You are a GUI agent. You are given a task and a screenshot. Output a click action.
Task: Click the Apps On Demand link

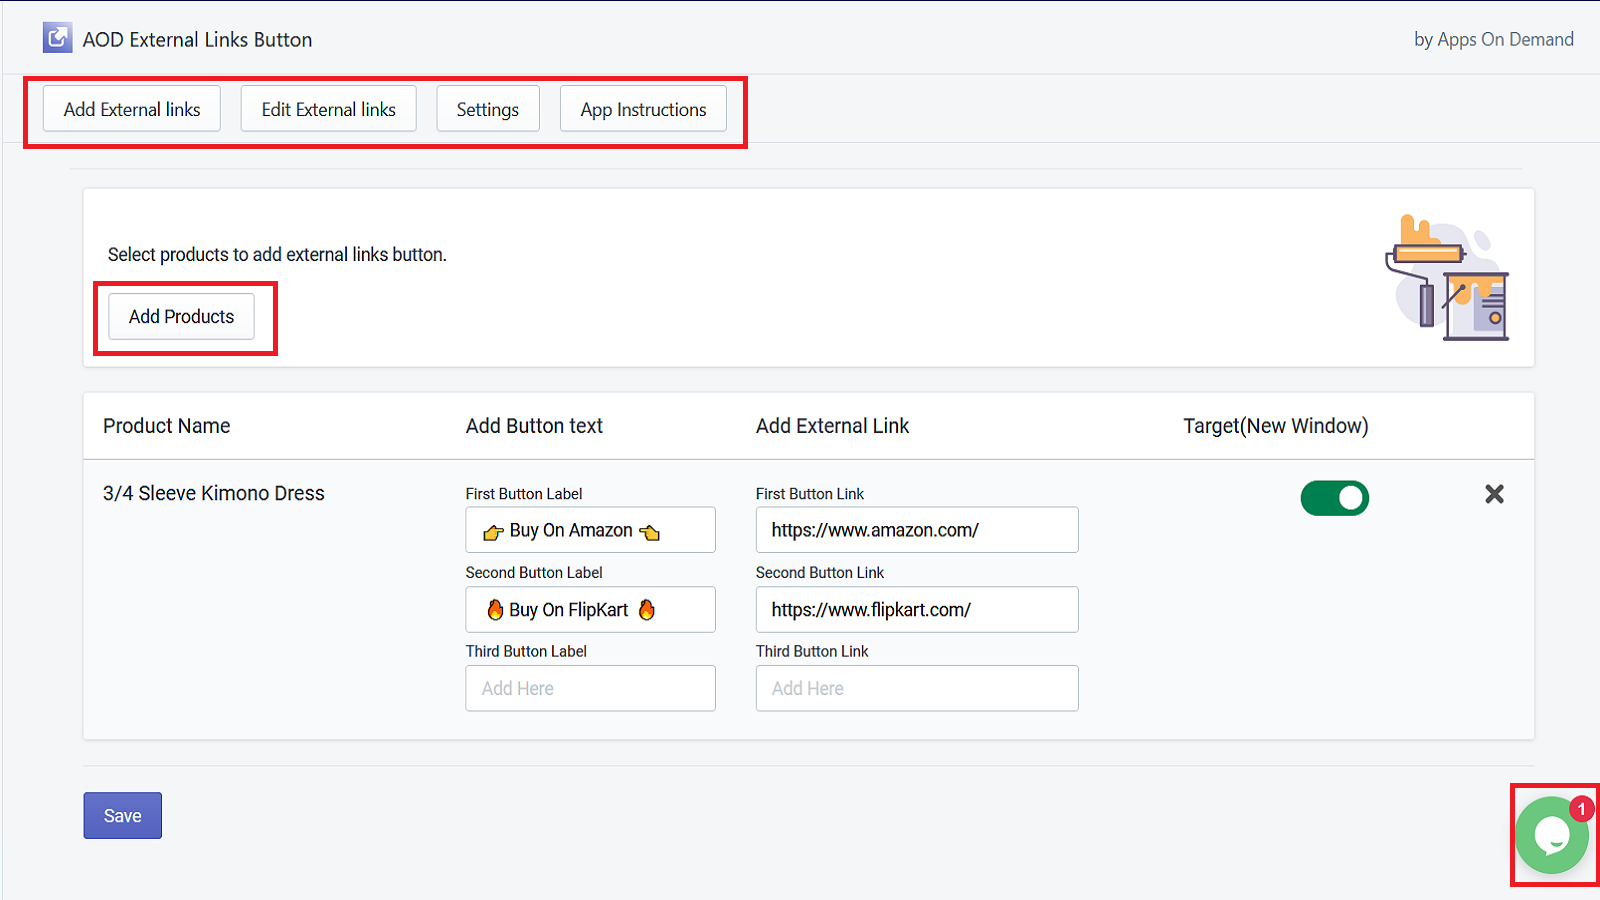(1493, 39)
